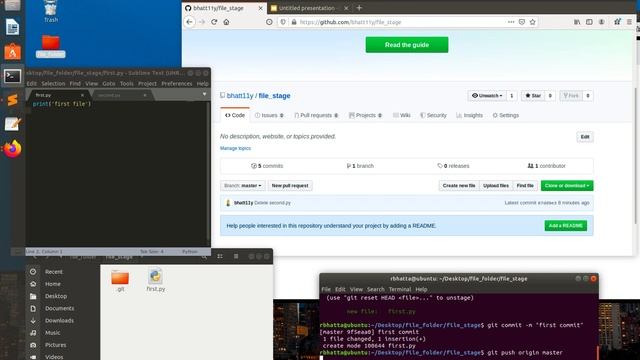Image resolution: width=640 pixels, height=360 pixels.
Task: Open the Firefox Library icon
Action: click(577, 22)
